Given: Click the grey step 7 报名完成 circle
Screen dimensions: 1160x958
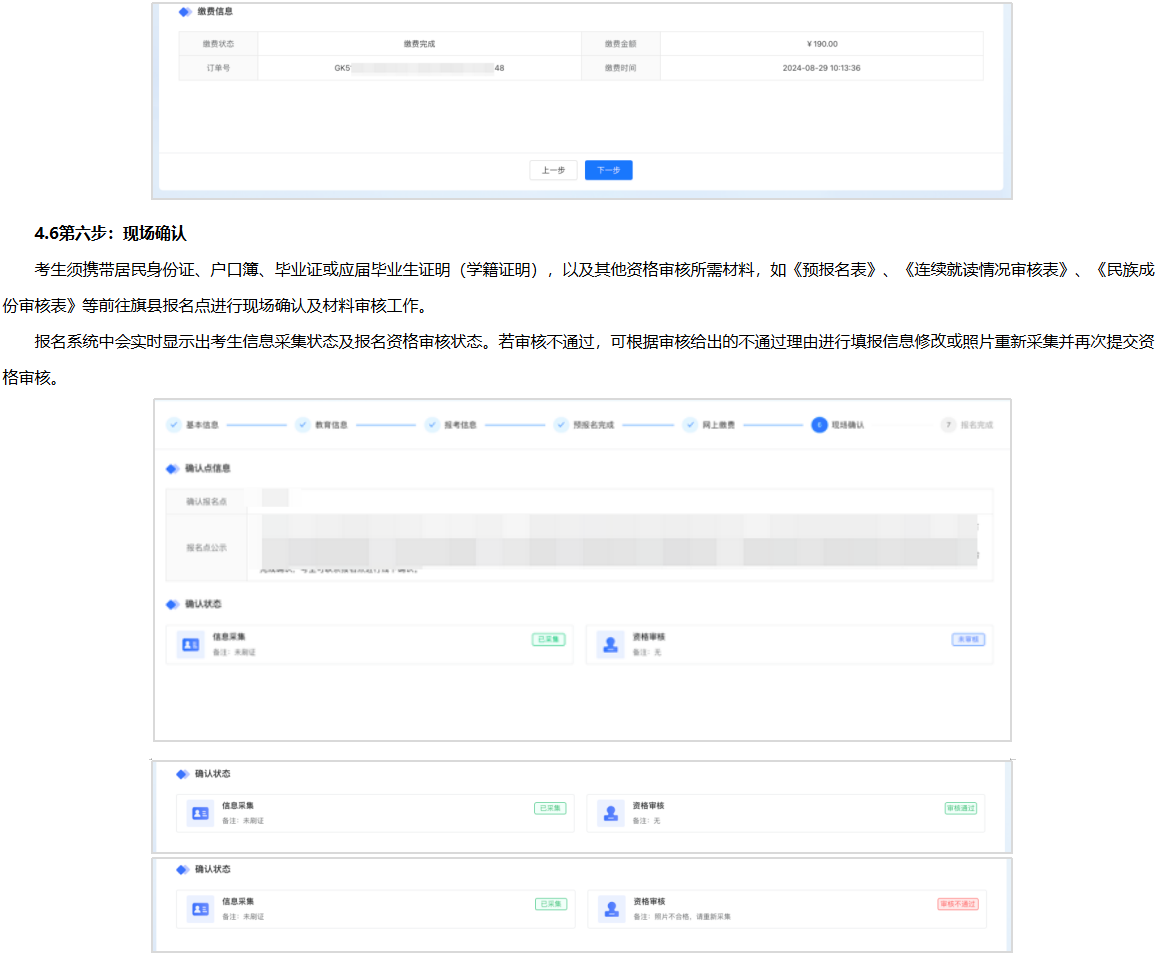Looking at the screenshot, I should coord(948,425).
